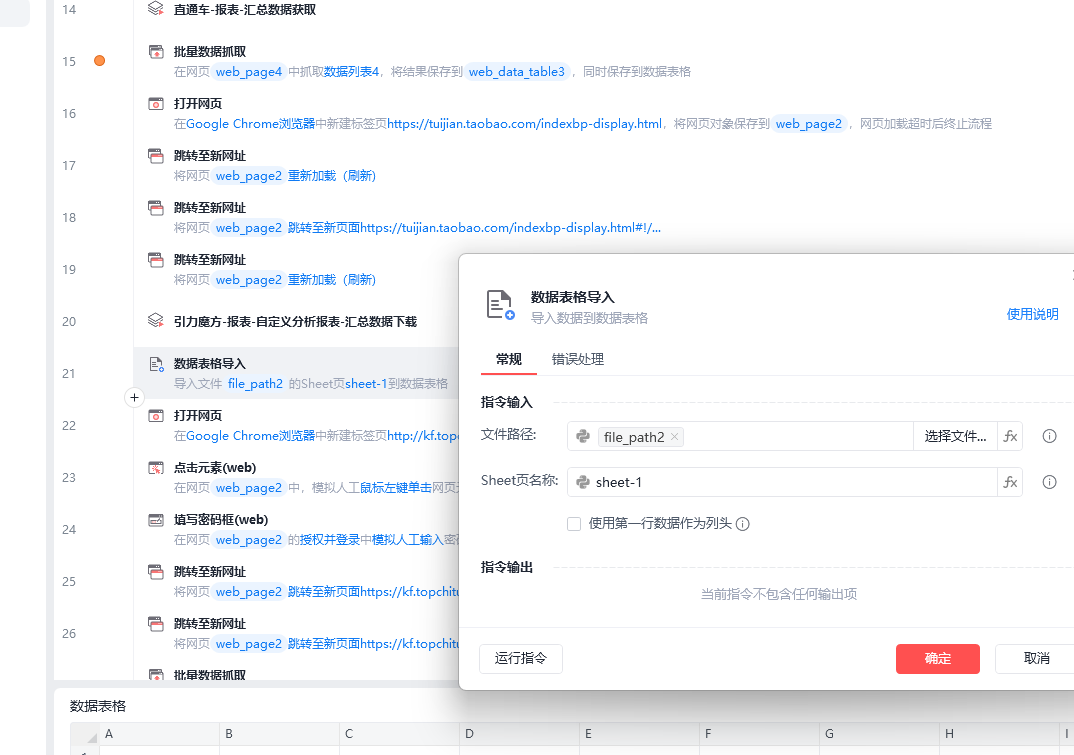Click the sub-flow layers icon on step 14

(156, 9)
